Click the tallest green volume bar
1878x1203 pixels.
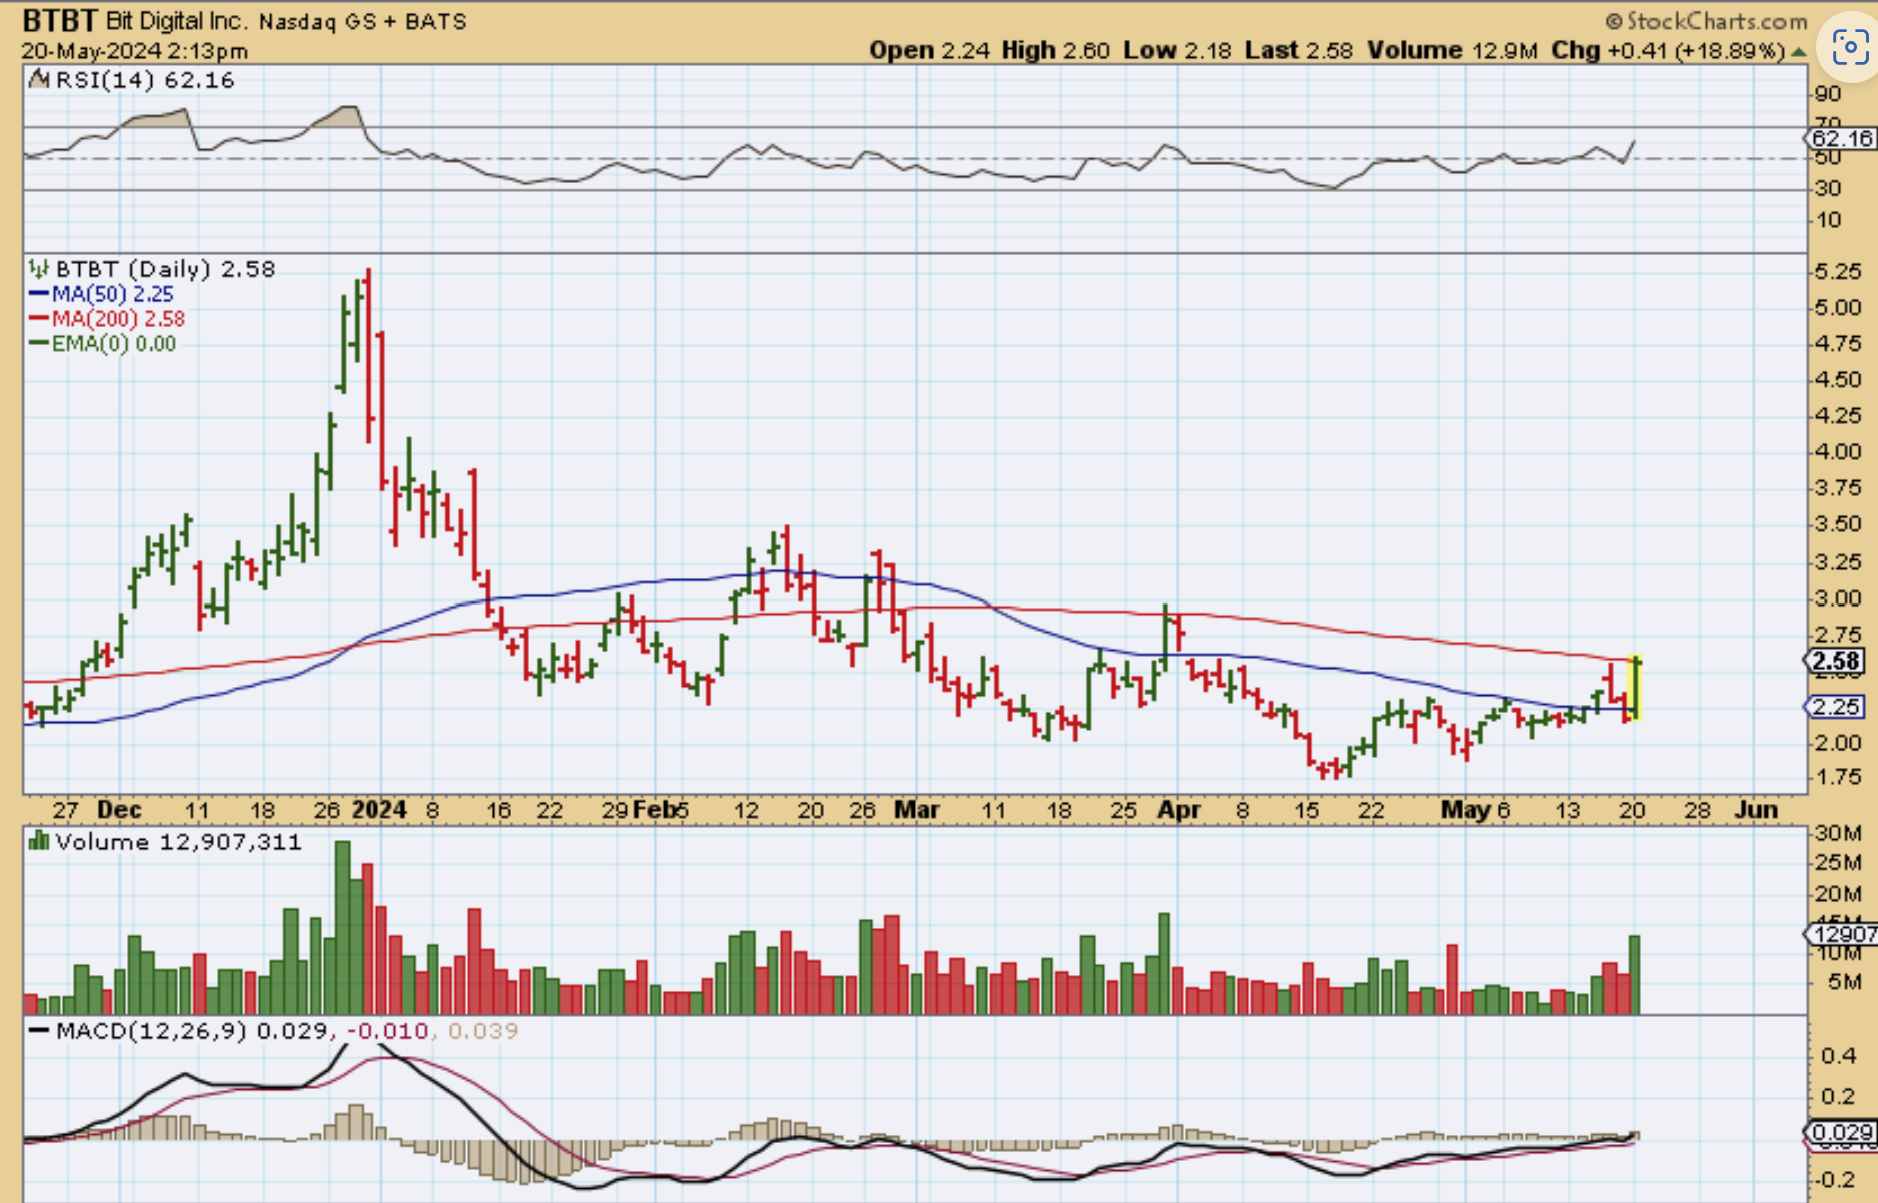(x=343, y=927)
